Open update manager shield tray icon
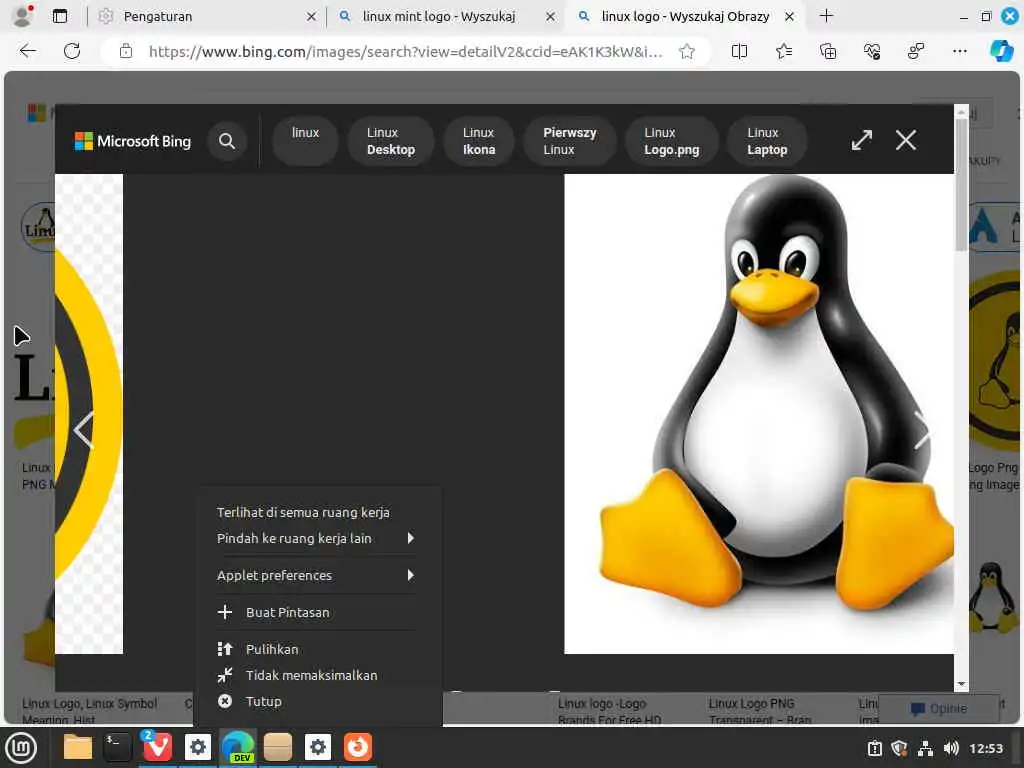 899,748
